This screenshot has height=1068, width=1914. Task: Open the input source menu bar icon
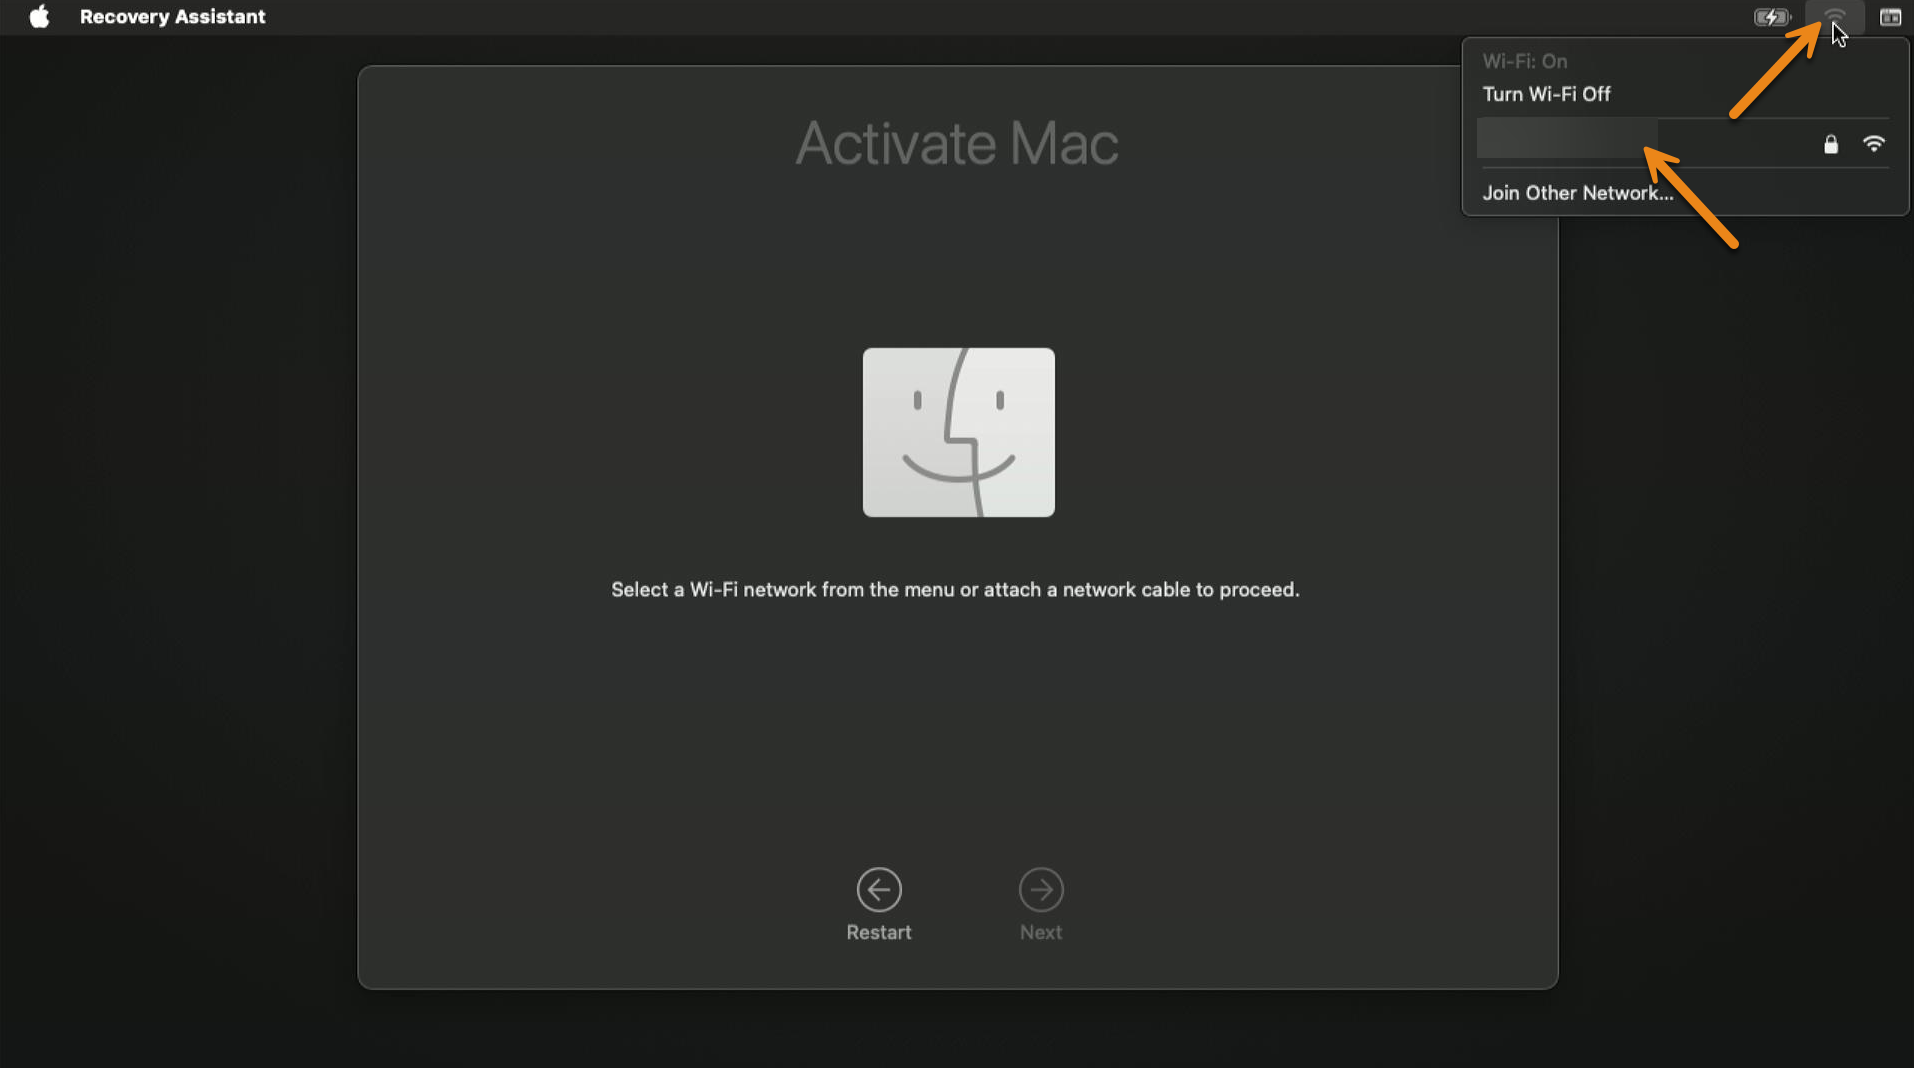(1890, 17)
